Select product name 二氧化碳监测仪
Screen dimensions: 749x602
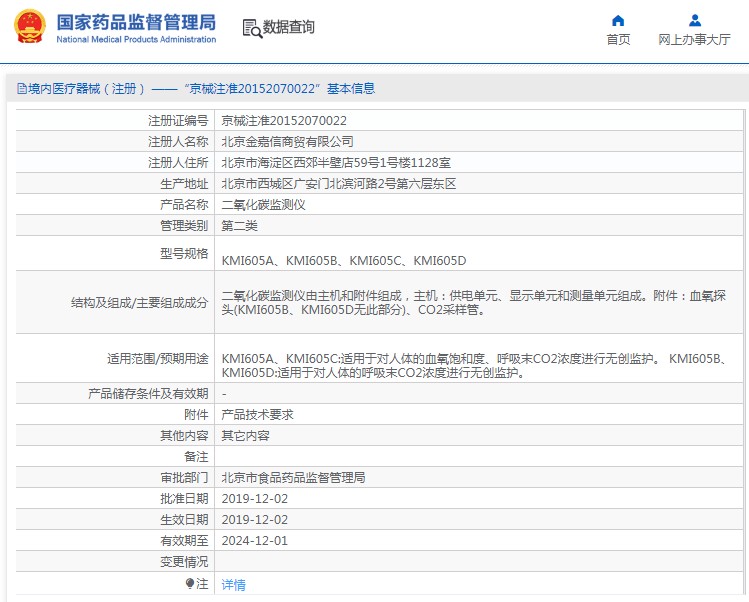(x=263, y=205)
